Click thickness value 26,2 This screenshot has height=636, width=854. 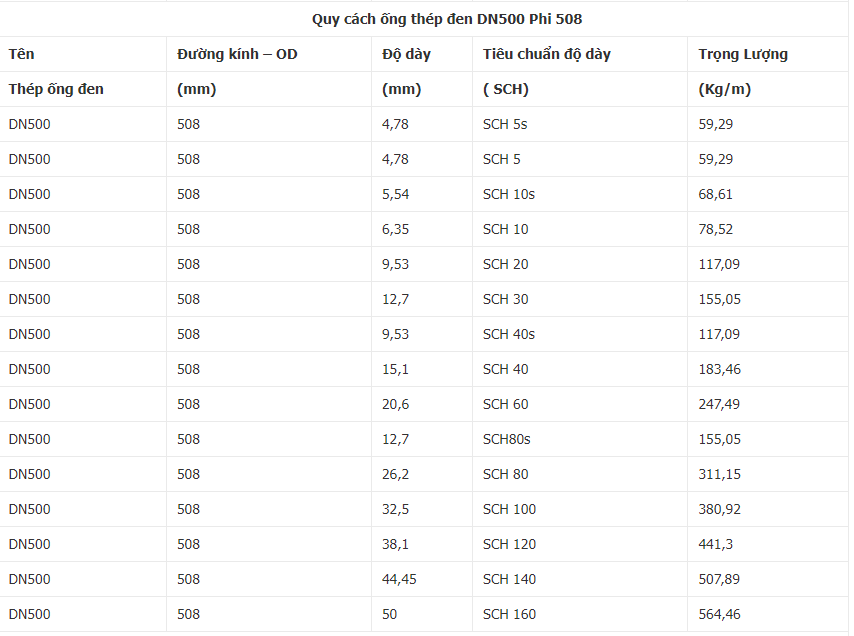coord(396,474)
